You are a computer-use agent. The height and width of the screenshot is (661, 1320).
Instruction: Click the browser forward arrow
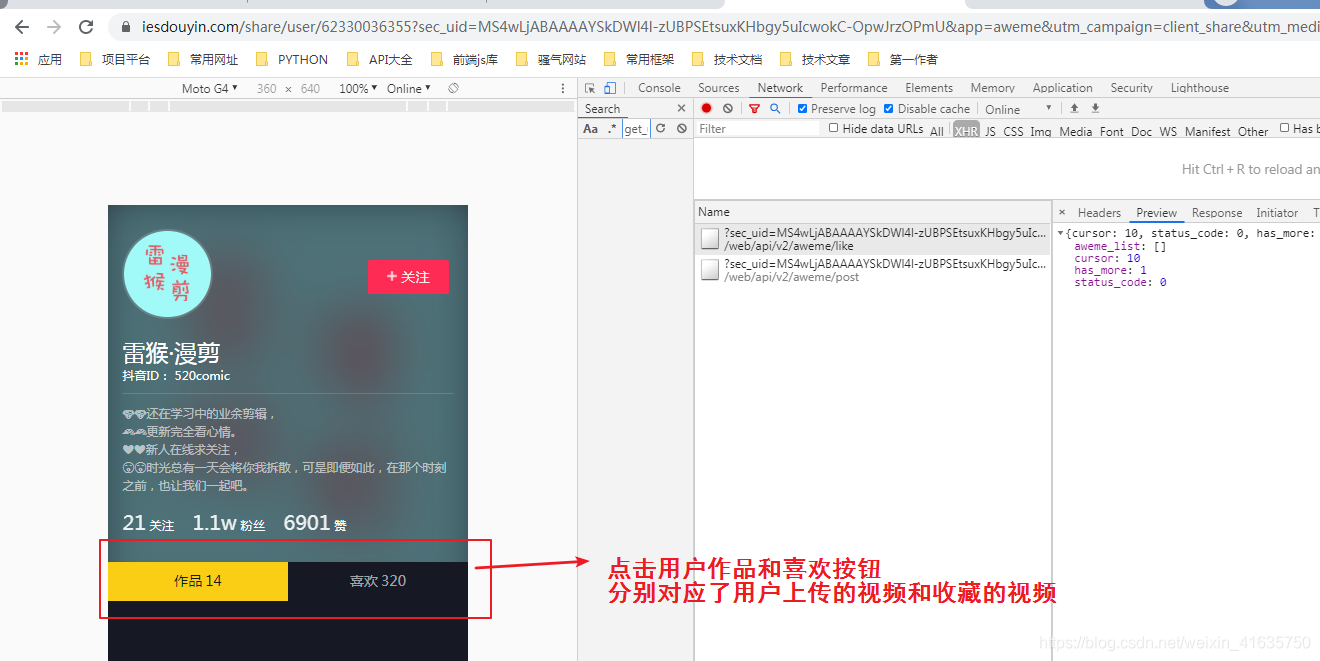pos(54,27)
